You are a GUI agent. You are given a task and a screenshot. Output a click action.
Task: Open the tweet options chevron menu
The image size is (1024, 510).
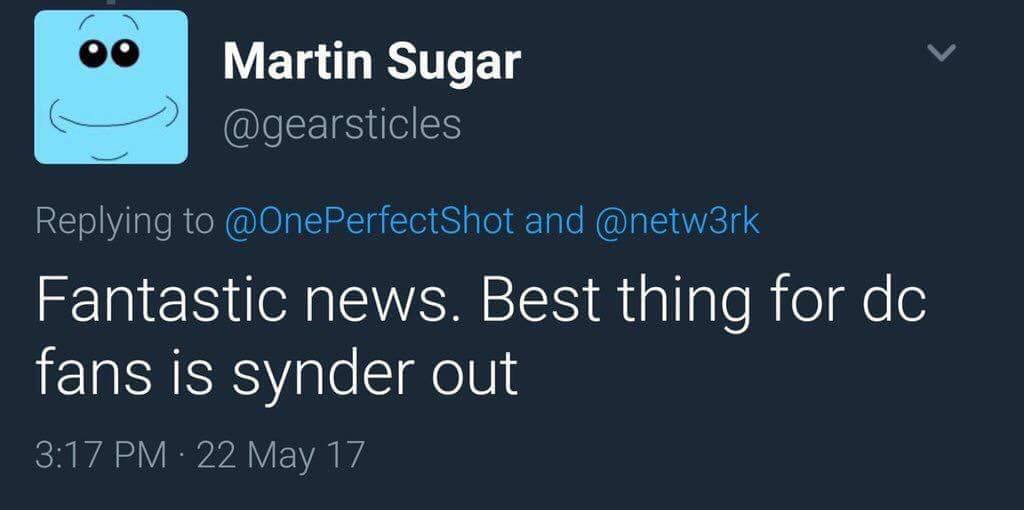[x=942, y=53]
